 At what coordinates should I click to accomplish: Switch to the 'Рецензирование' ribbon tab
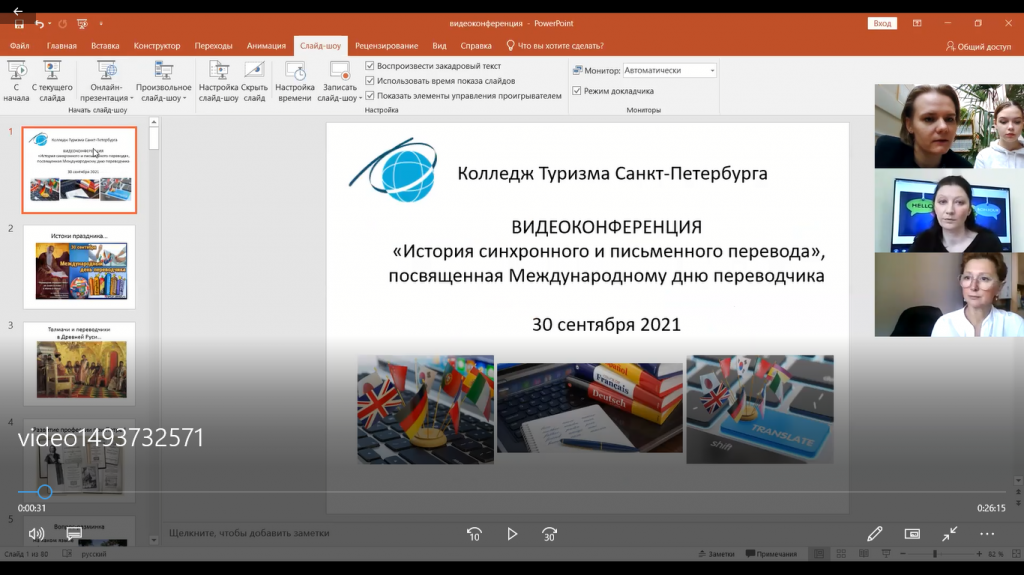tap(387, 46)
